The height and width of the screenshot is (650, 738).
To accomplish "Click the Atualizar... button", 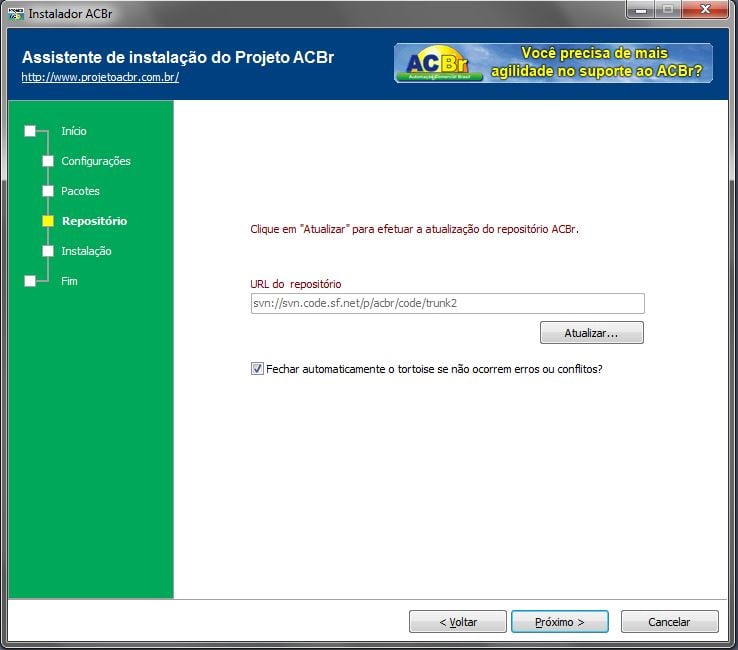I will [x=592, y=333].
